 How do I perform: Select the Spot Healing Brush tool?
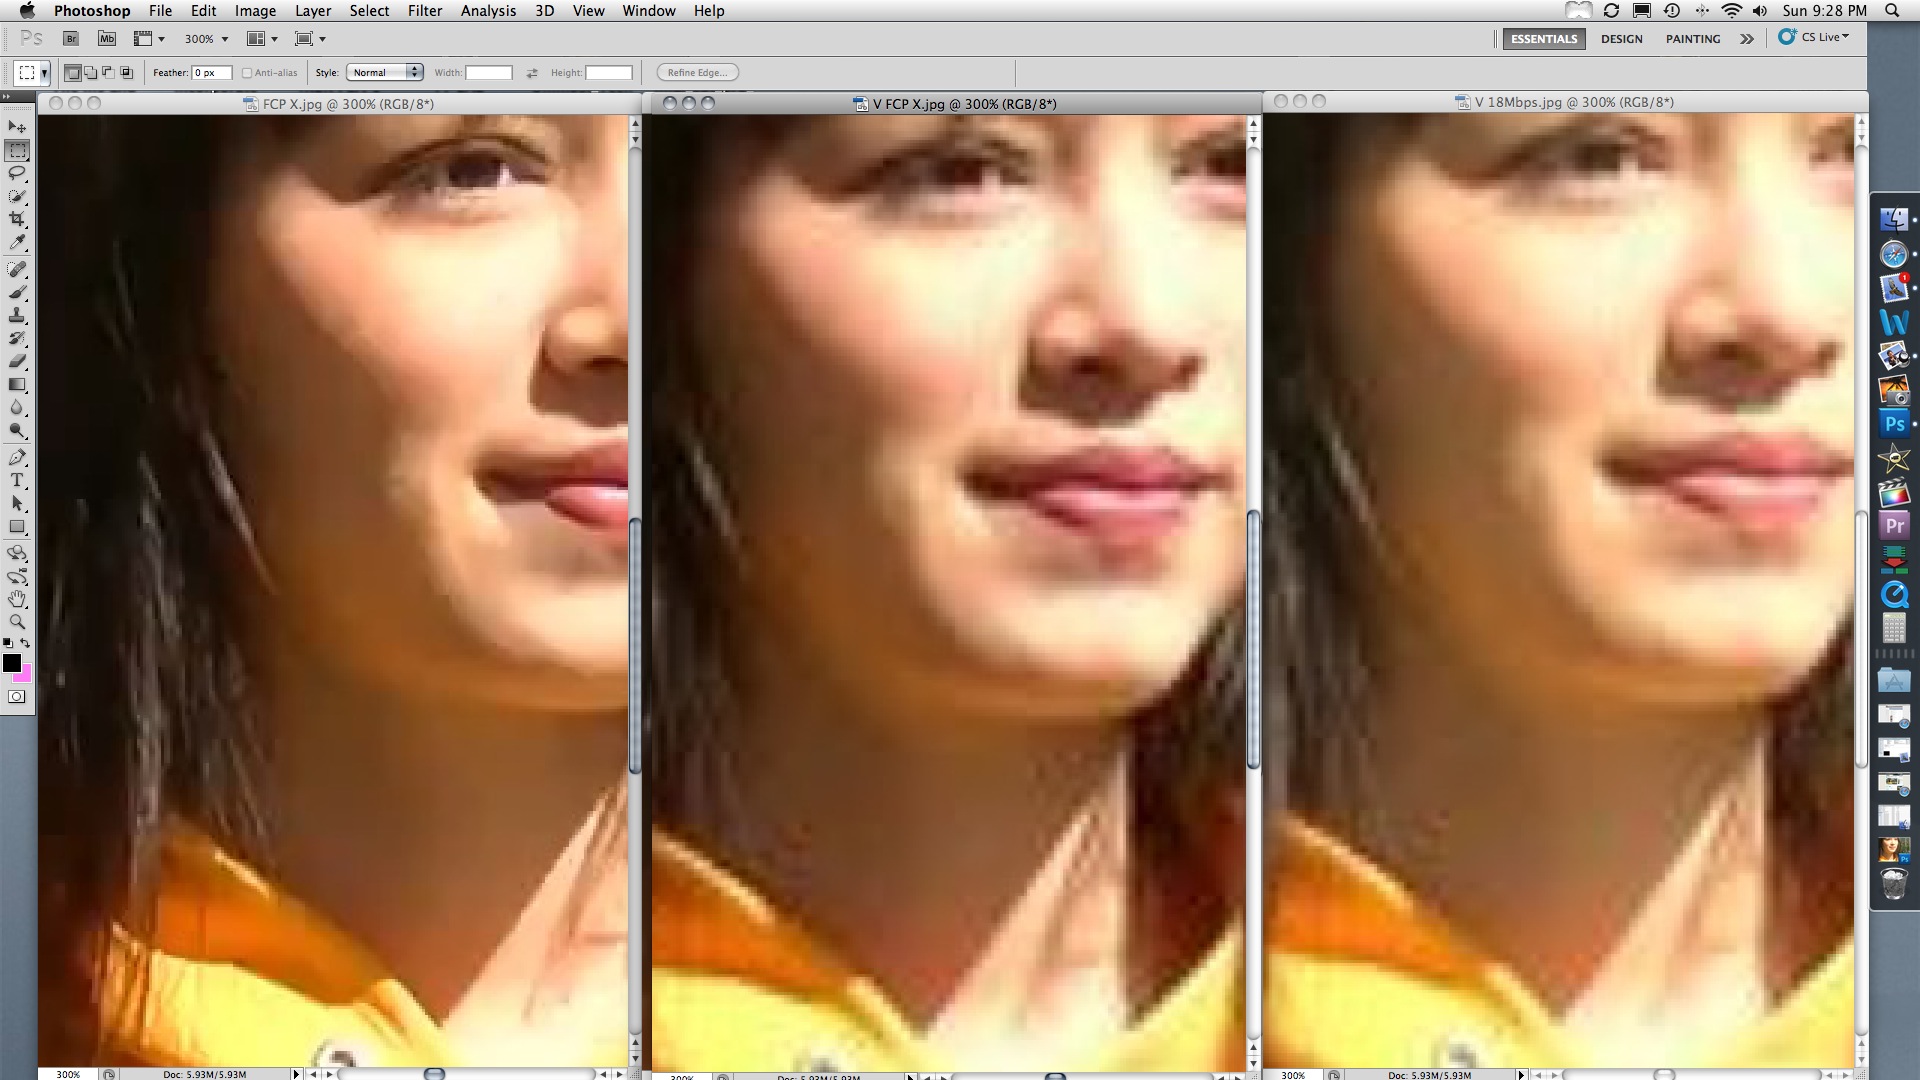point(17,270)
